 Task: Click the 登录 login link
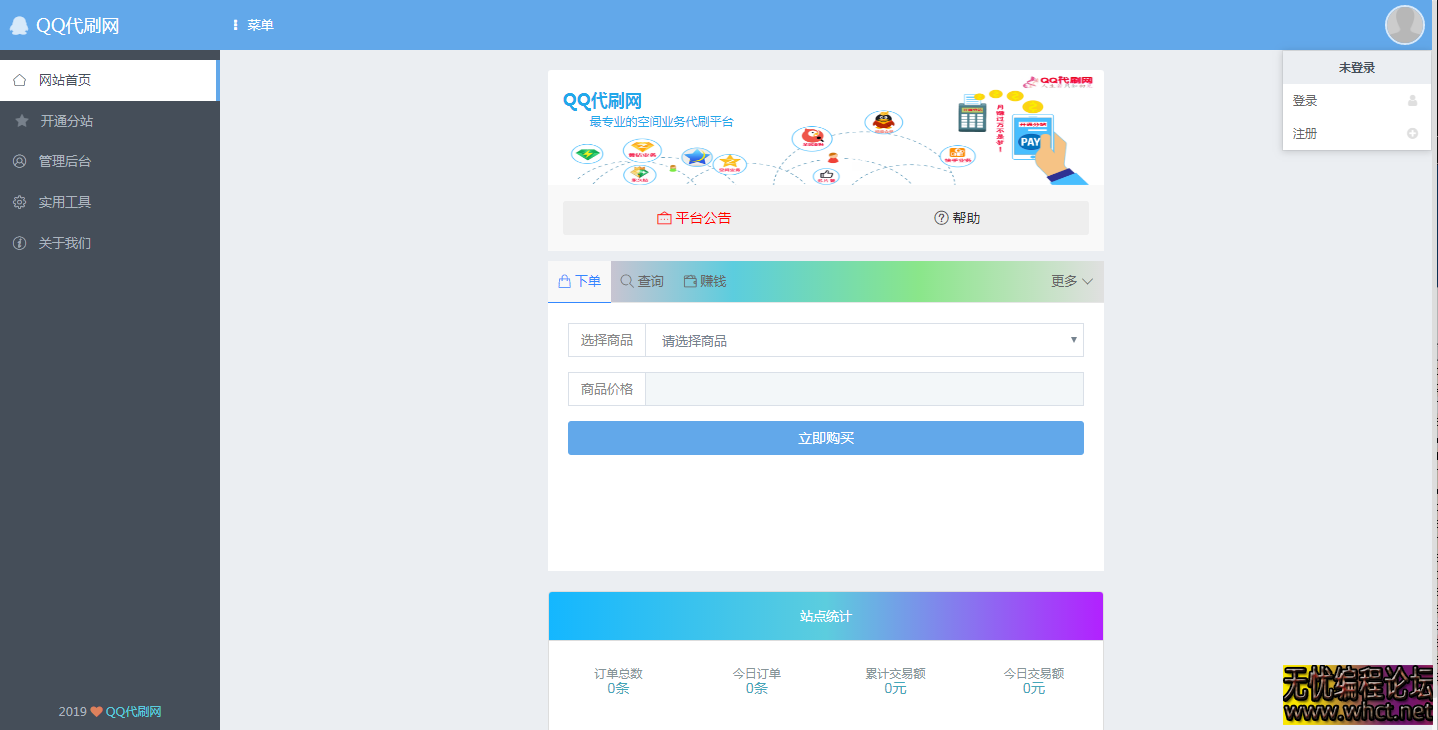click(1304, 100)
